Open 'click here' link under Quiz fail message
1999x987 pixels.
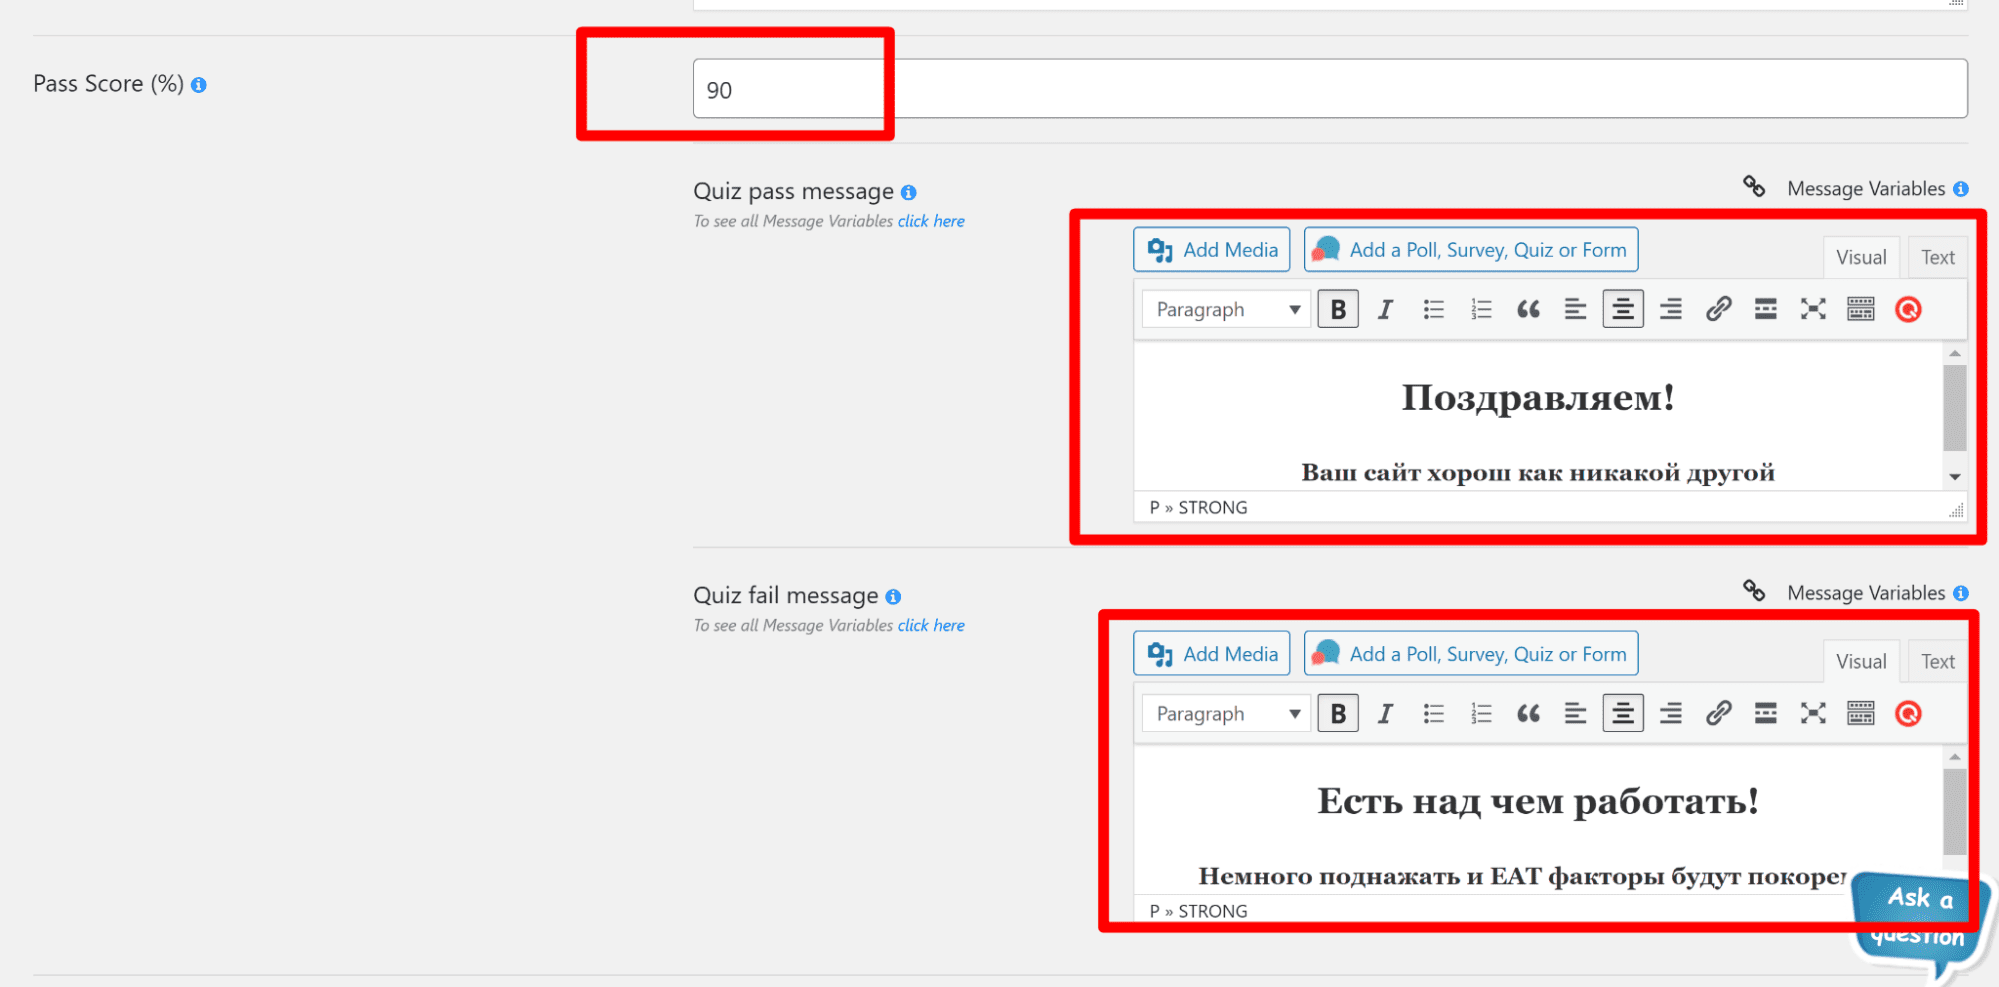point(930,626)
